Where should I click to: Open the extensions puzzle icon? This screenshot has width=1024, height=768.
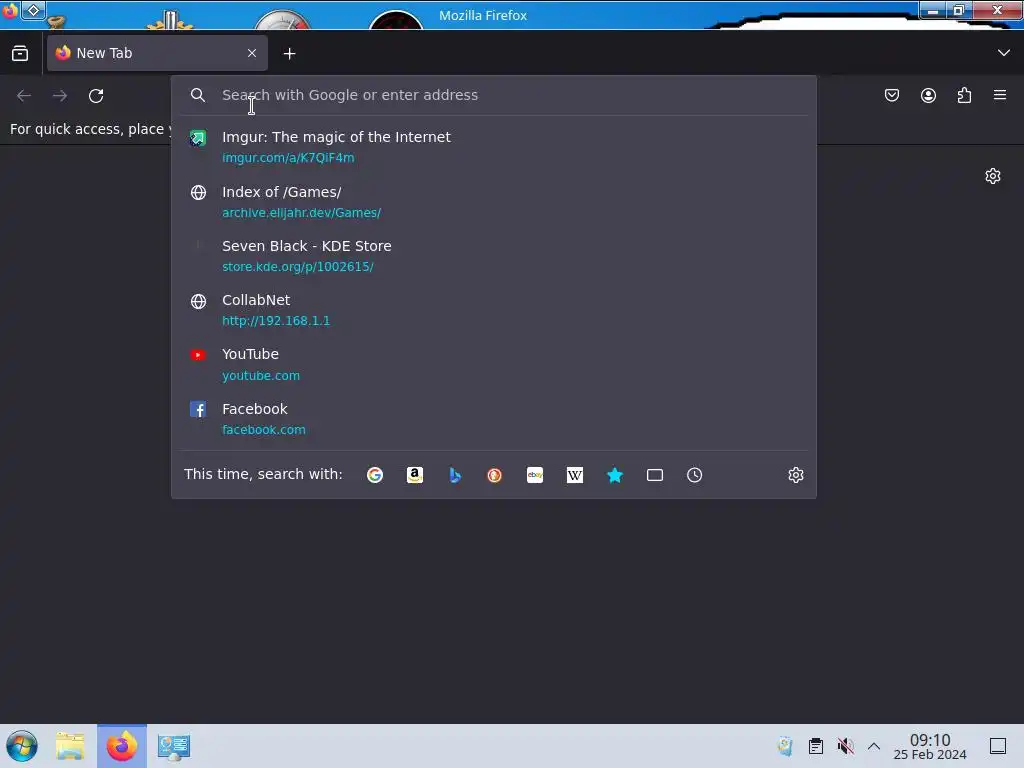click(964, 95)
